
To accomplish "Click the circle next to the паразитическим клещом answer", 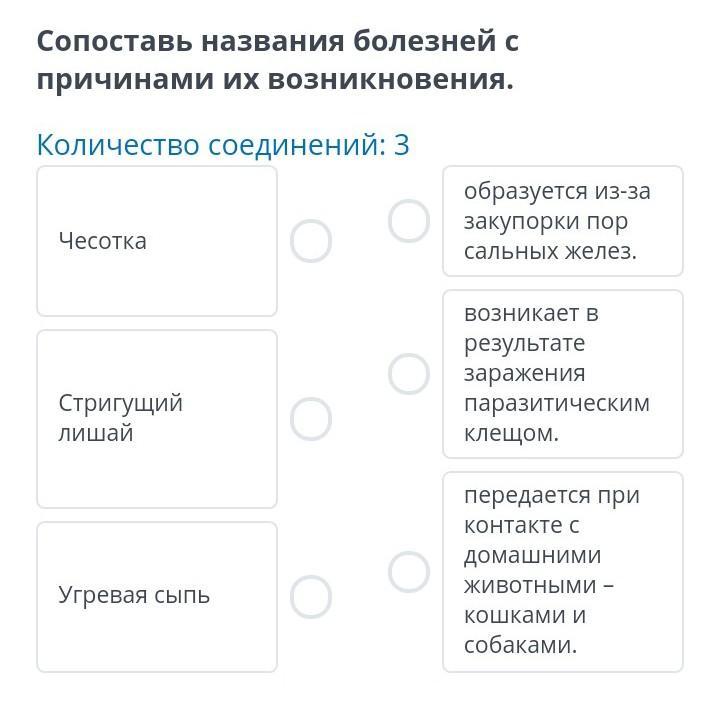I will pyautogui.click(x=409, y=374).
